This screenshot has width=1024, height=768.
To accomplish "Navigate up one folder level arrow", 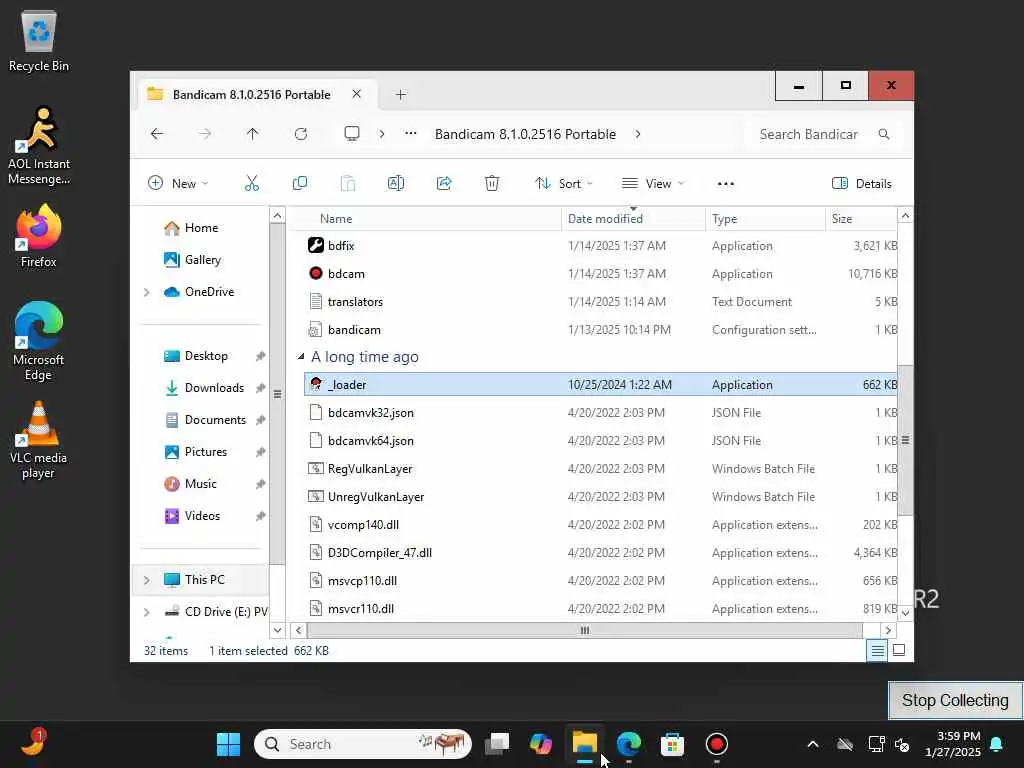I will [253, 134].
